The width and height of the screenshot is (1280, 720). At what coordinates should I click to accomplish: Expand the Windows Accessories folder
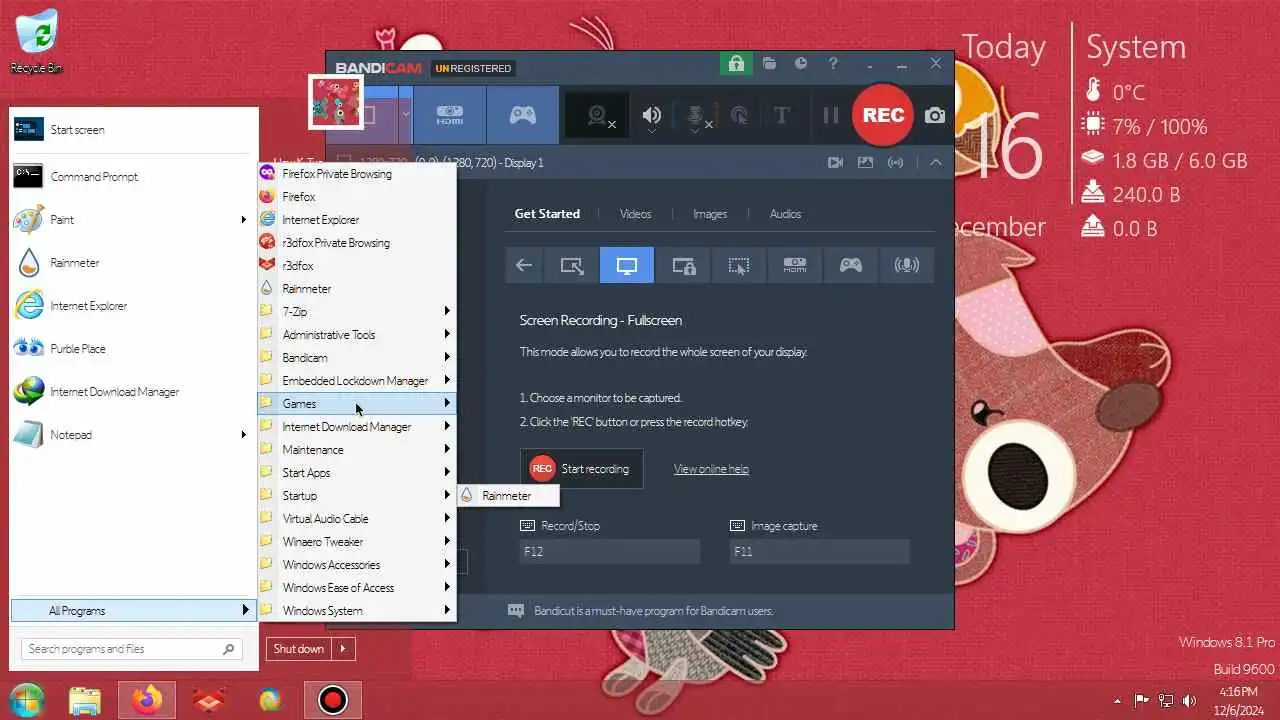pos(357,565)
